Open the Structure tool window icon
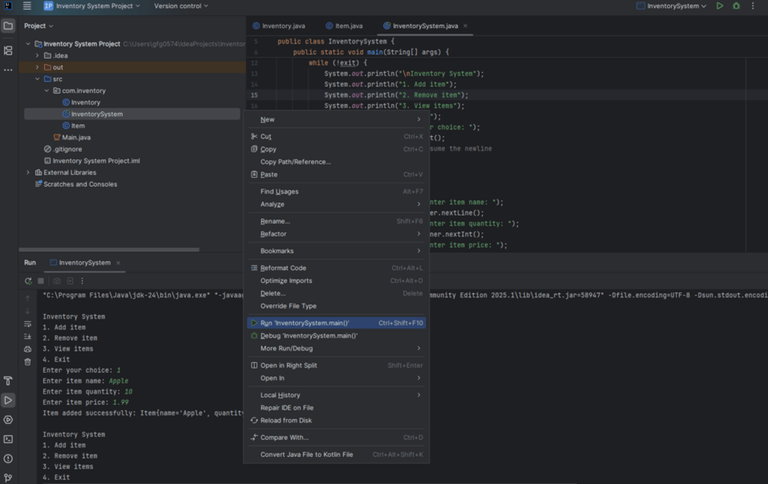Image resolution: width=768 pixels, height=484 pixels. [x=8, y=50]
